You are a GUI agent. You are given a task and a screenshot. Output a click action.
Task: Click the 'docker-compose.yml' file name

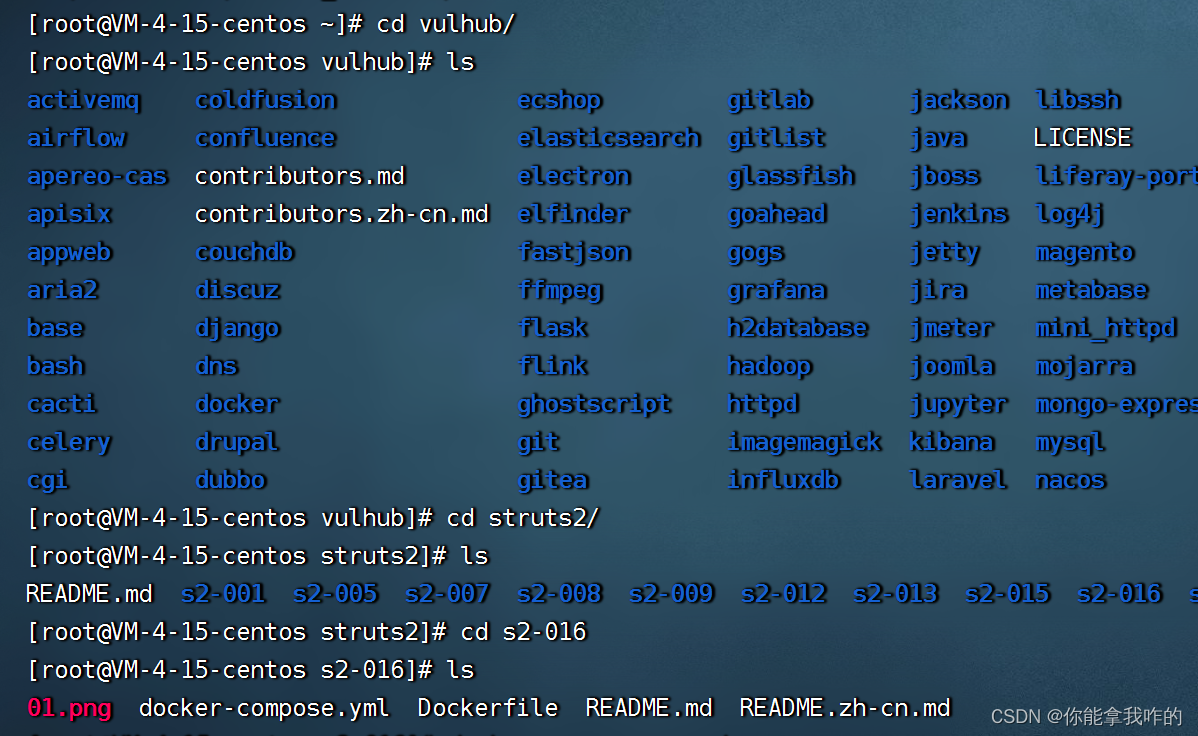pyautogui.click(x=264, y=708)
